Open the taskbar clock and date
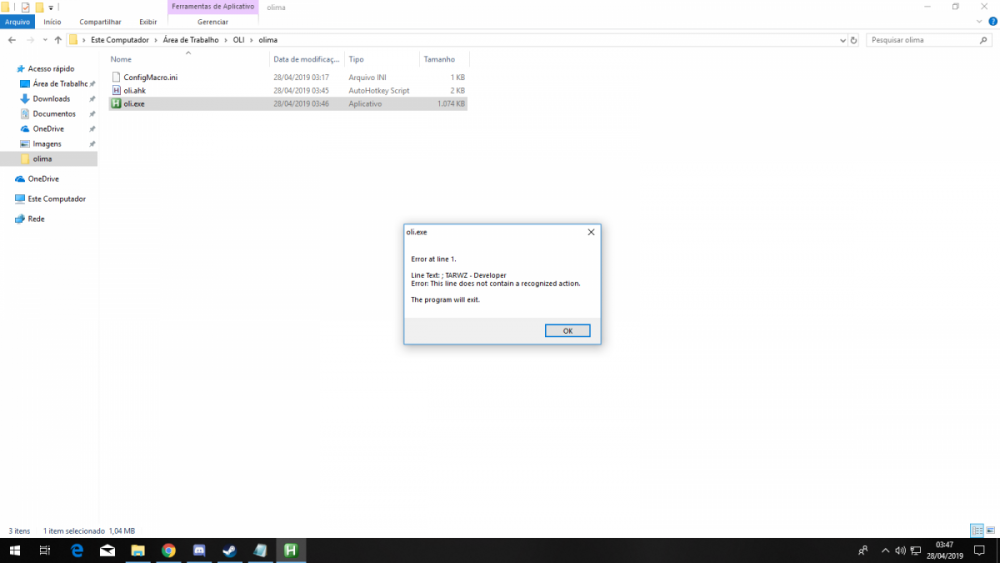1000x563 pixels. 945,550
